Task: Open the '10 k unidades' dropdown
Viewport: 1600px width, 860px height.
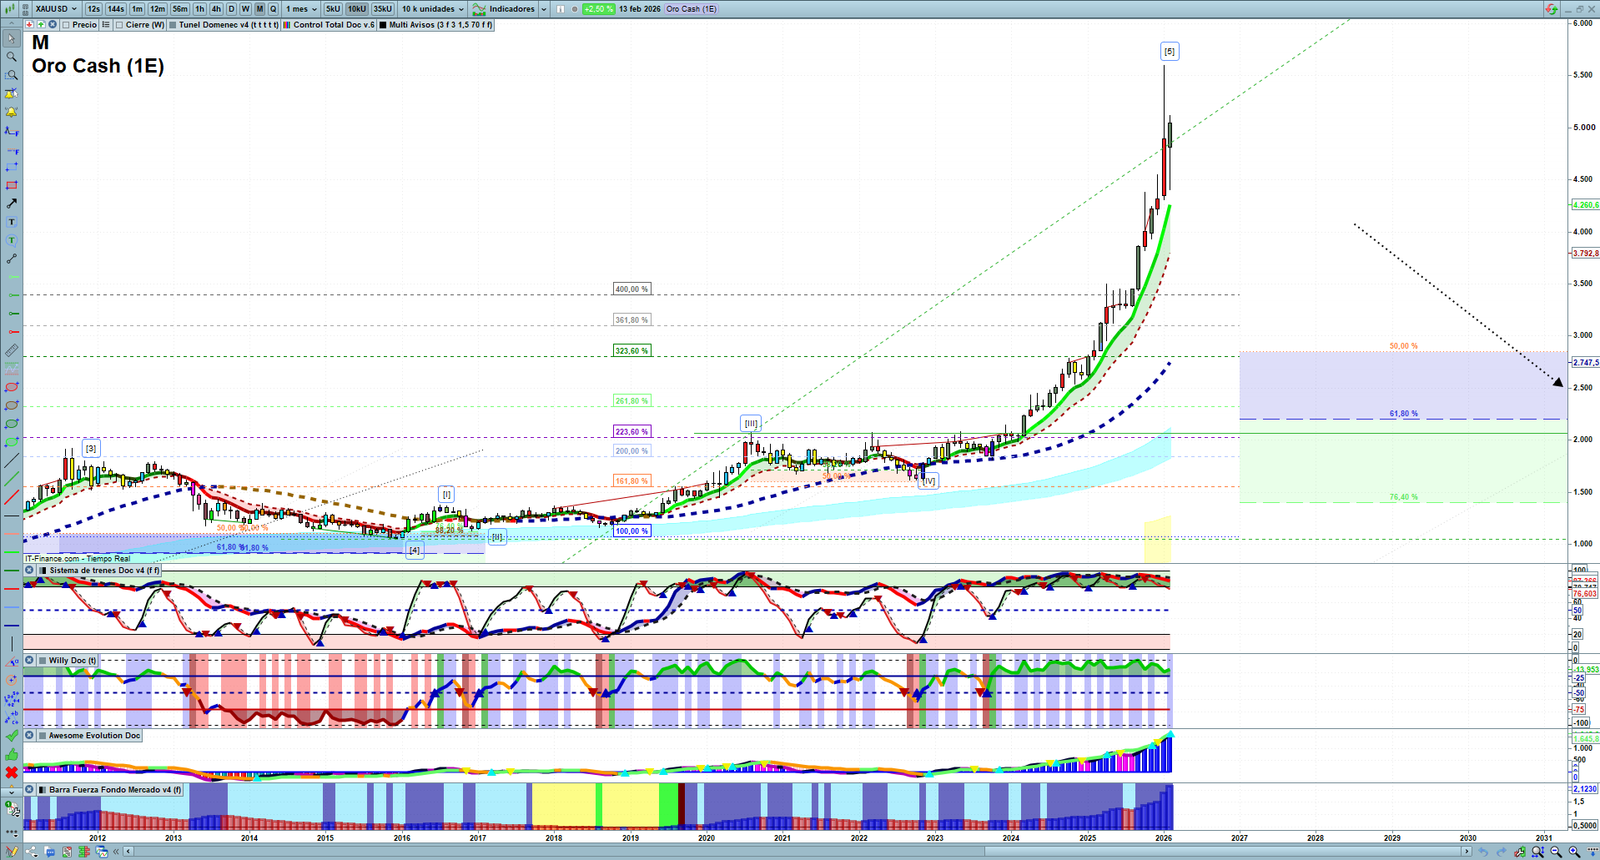Action: pyautogui.click(x=433, y=9)
